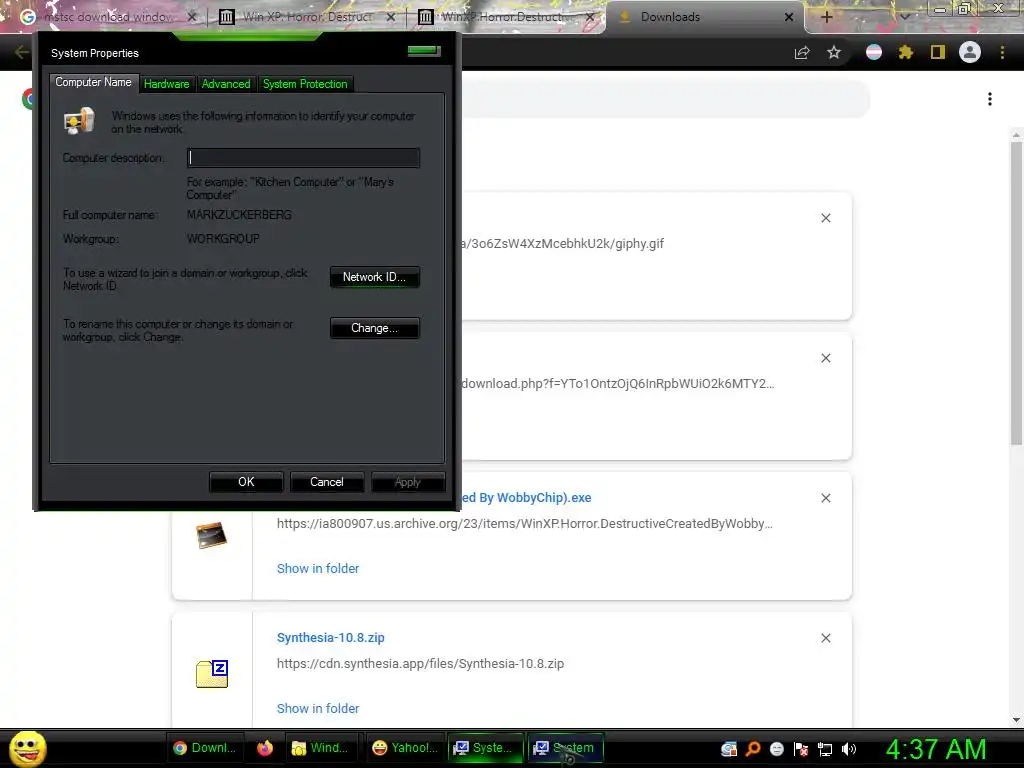Open the Hardware tab in System Properties
1024x768 pixels.
tap(166, 84)
